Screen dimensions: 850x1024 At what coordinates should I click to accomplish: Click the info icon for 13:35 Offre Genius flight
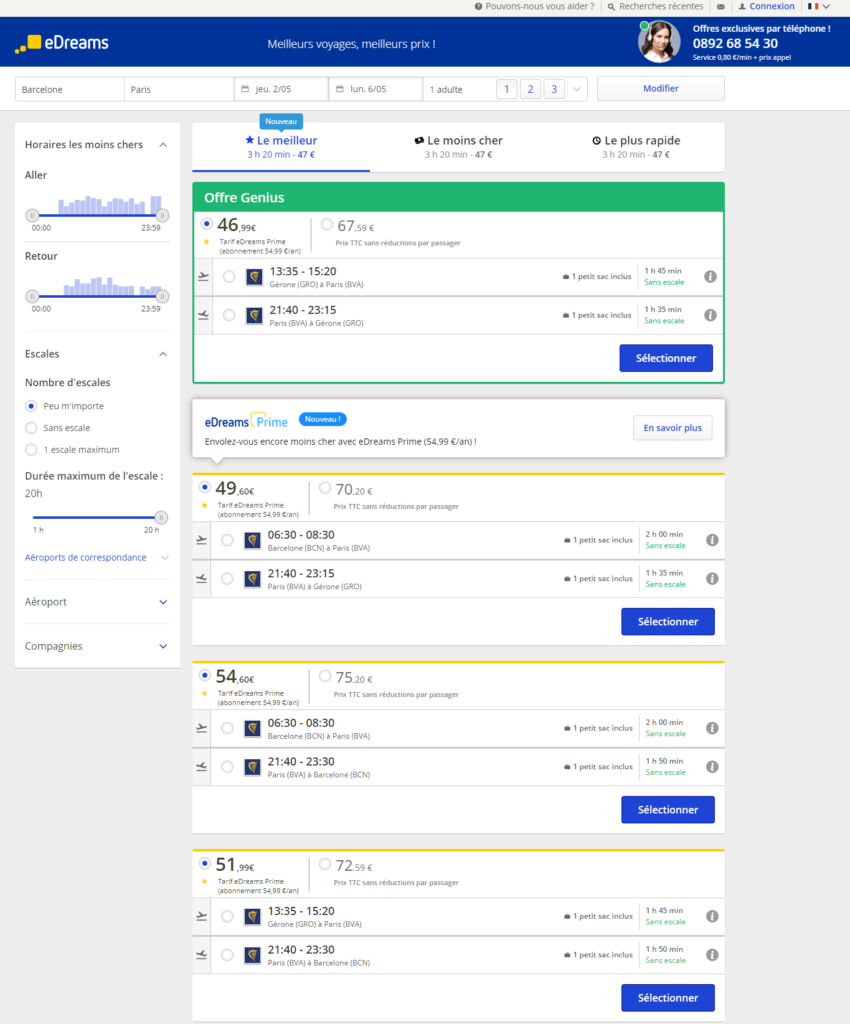click(x=710, y=277)
